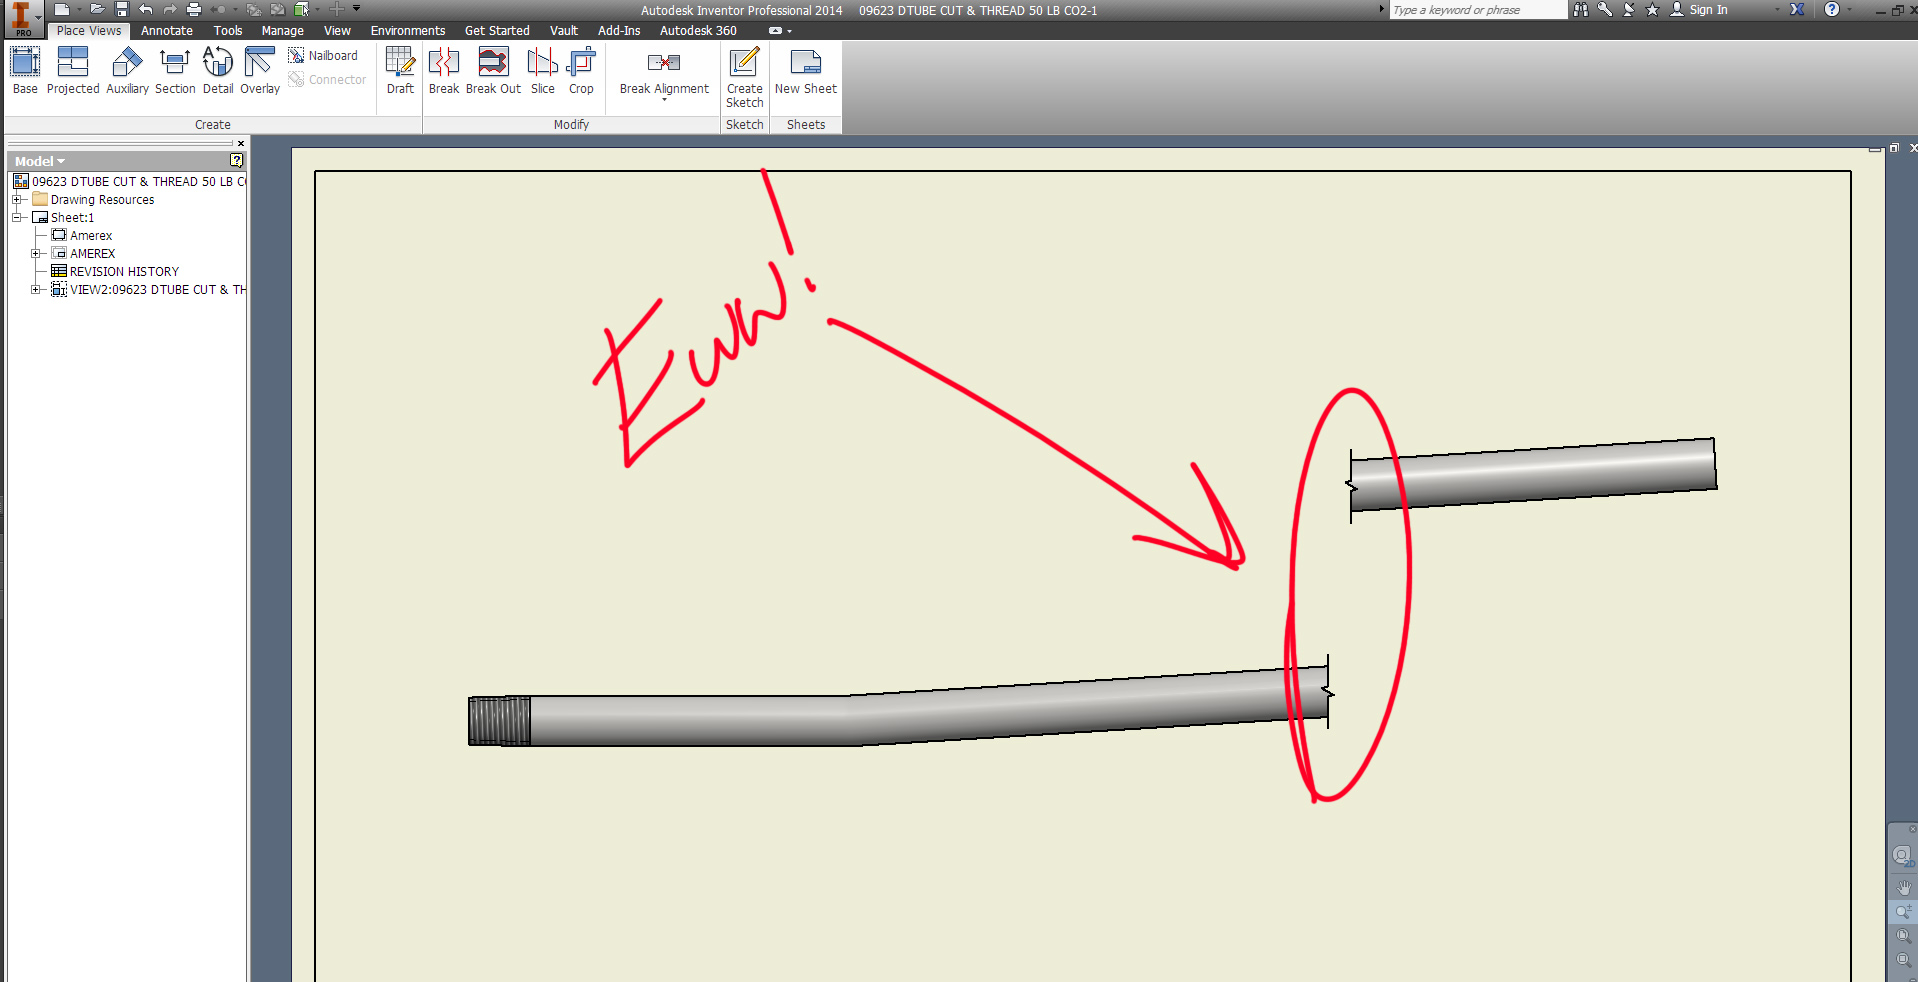Expand the Drawing Resources folder

click(17, 200)
